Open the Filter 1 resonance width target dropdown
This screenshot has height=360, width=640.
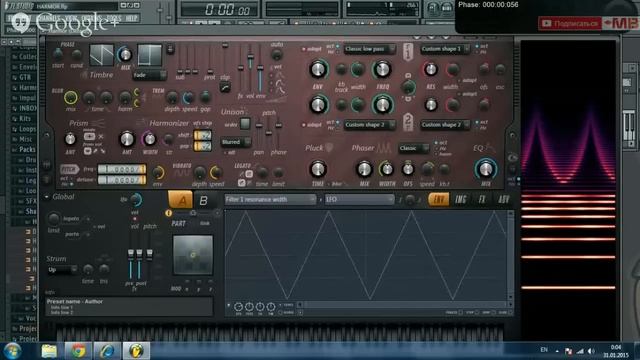pyautogui.click(x=270, y=200)
